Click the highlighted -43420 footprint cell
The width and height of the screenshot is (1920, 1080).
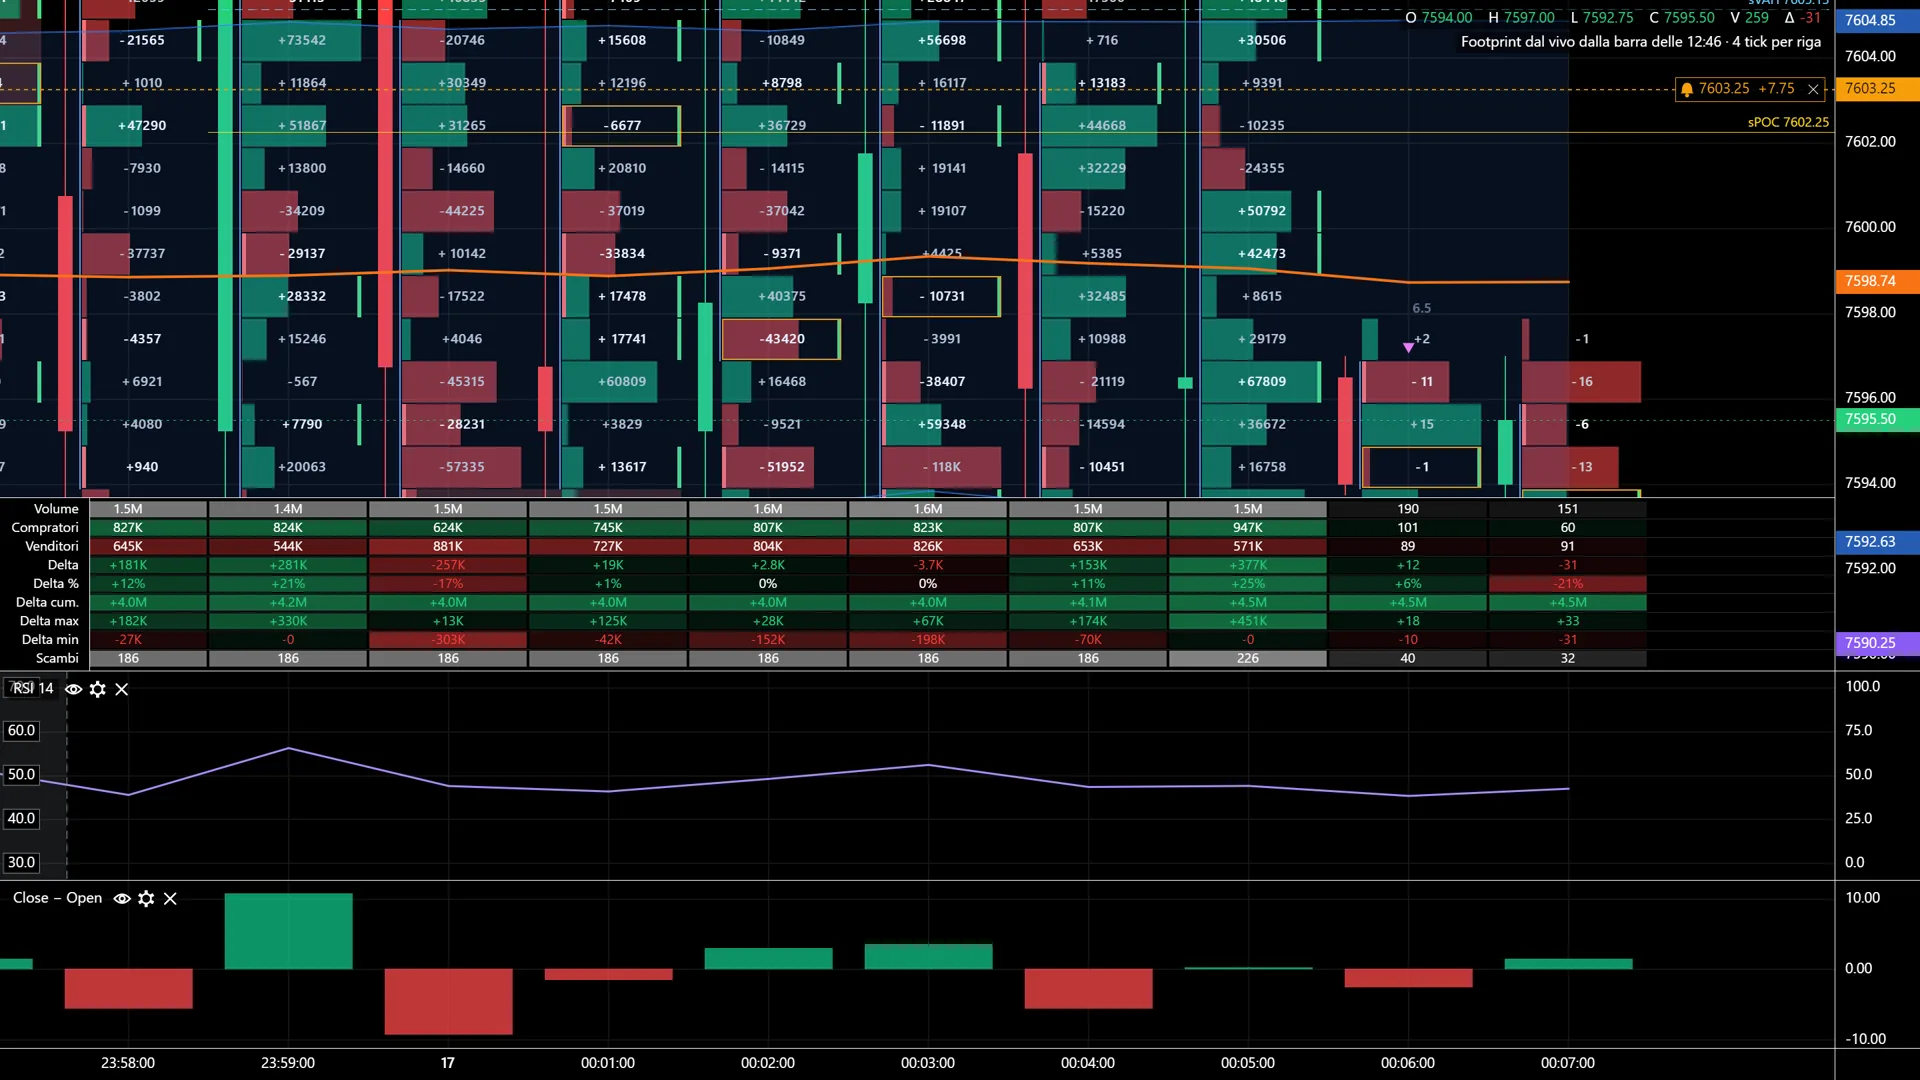(x=781, y=339)
